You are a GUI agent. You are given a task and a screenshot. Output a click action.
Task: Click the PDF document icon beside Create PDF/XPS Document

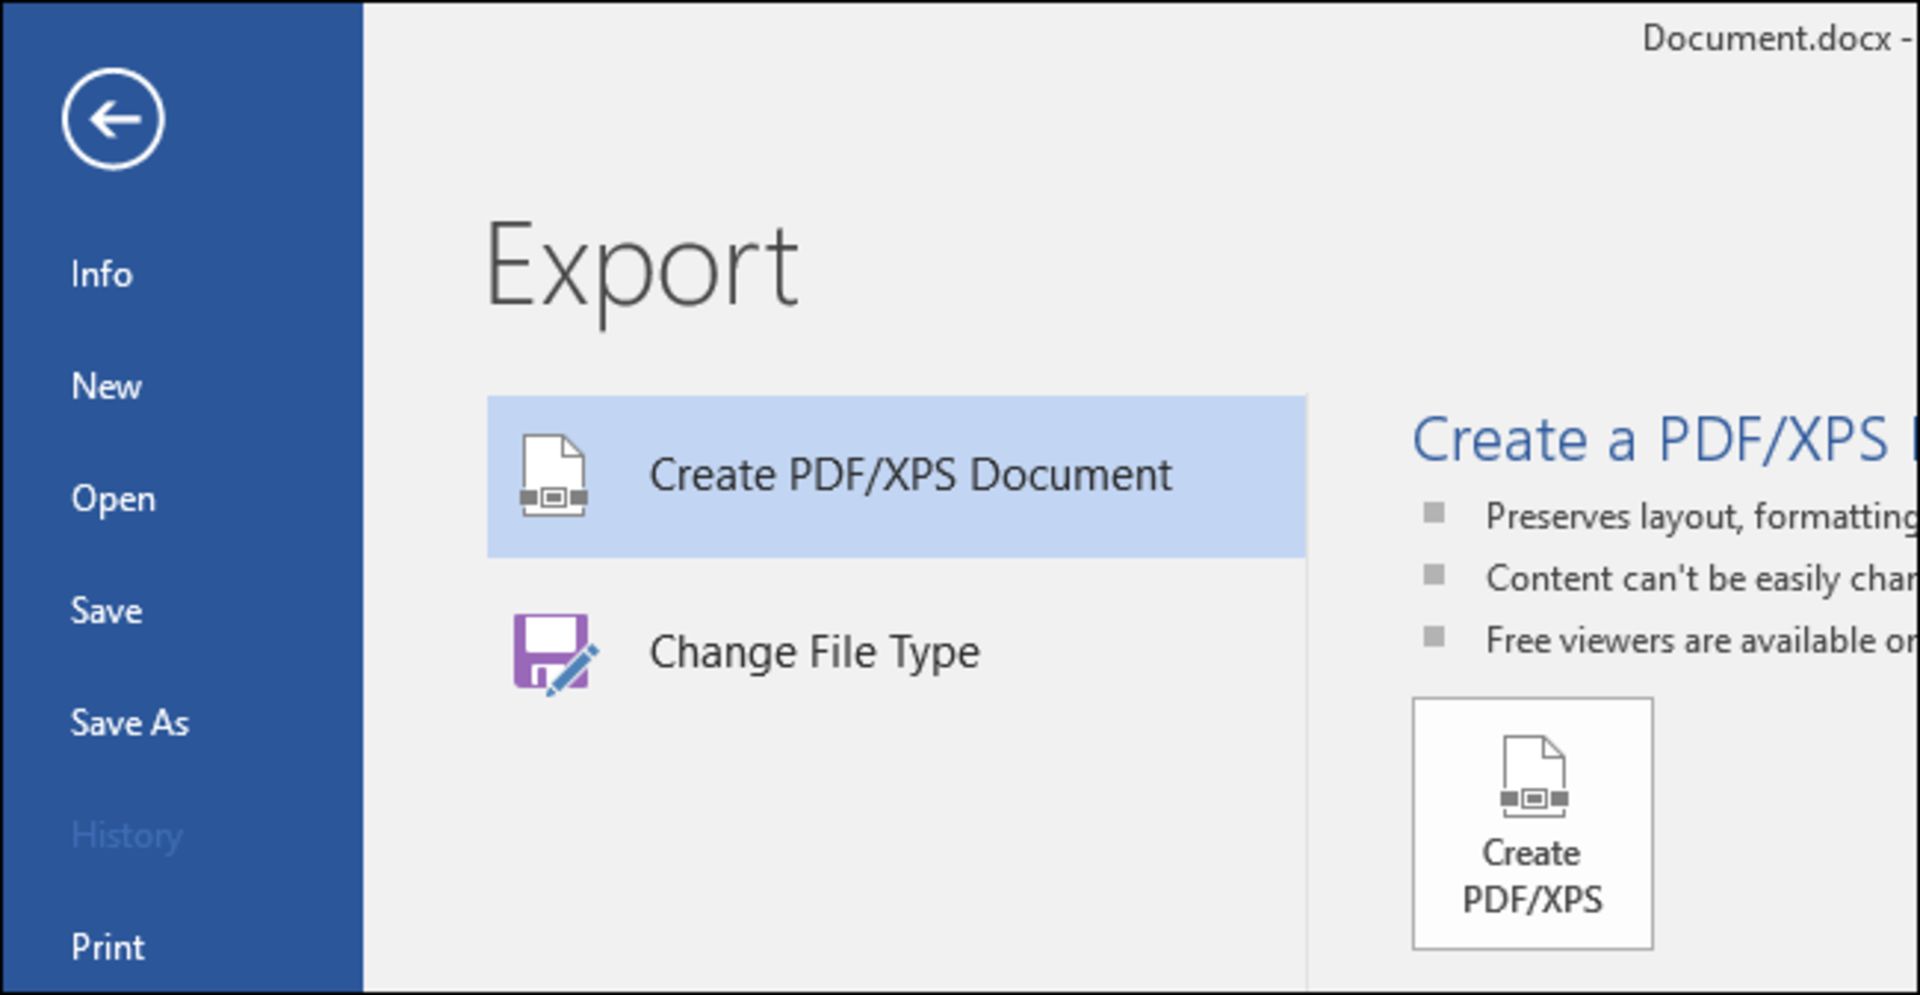(x=553, y=476)
